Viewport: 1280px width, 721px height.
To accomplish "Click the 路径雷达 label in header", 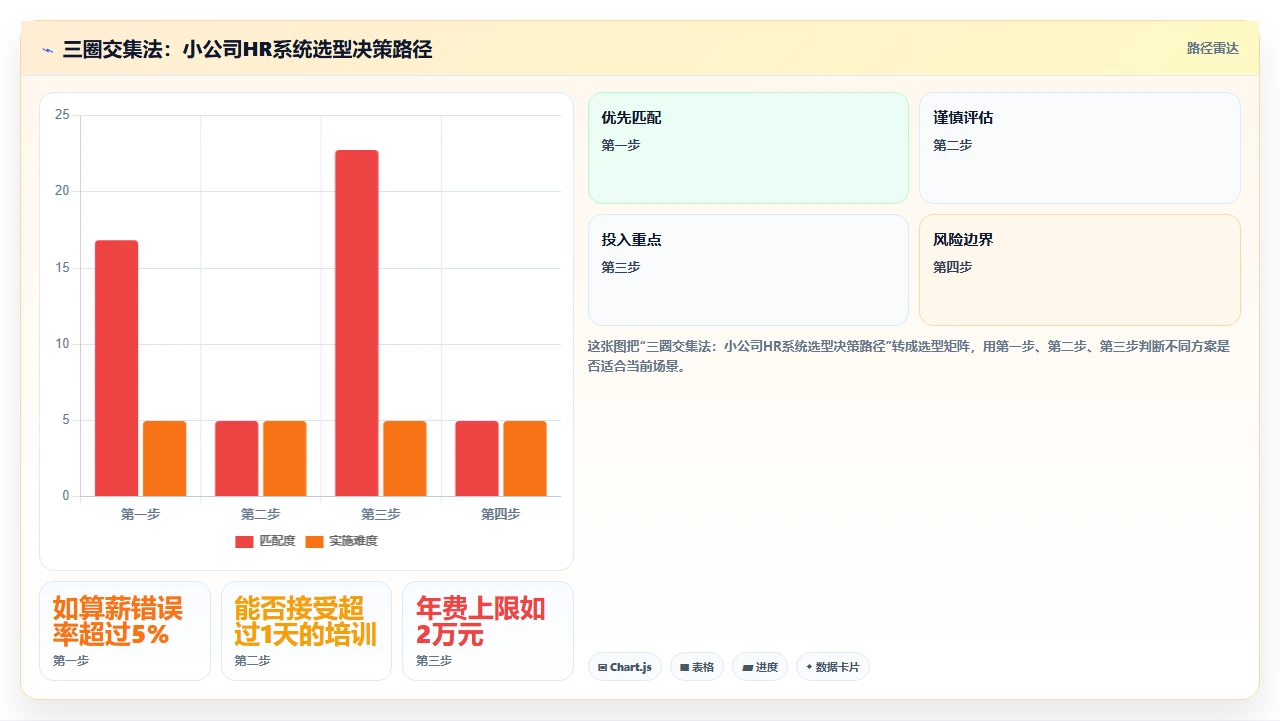I will click(1212, 48).
